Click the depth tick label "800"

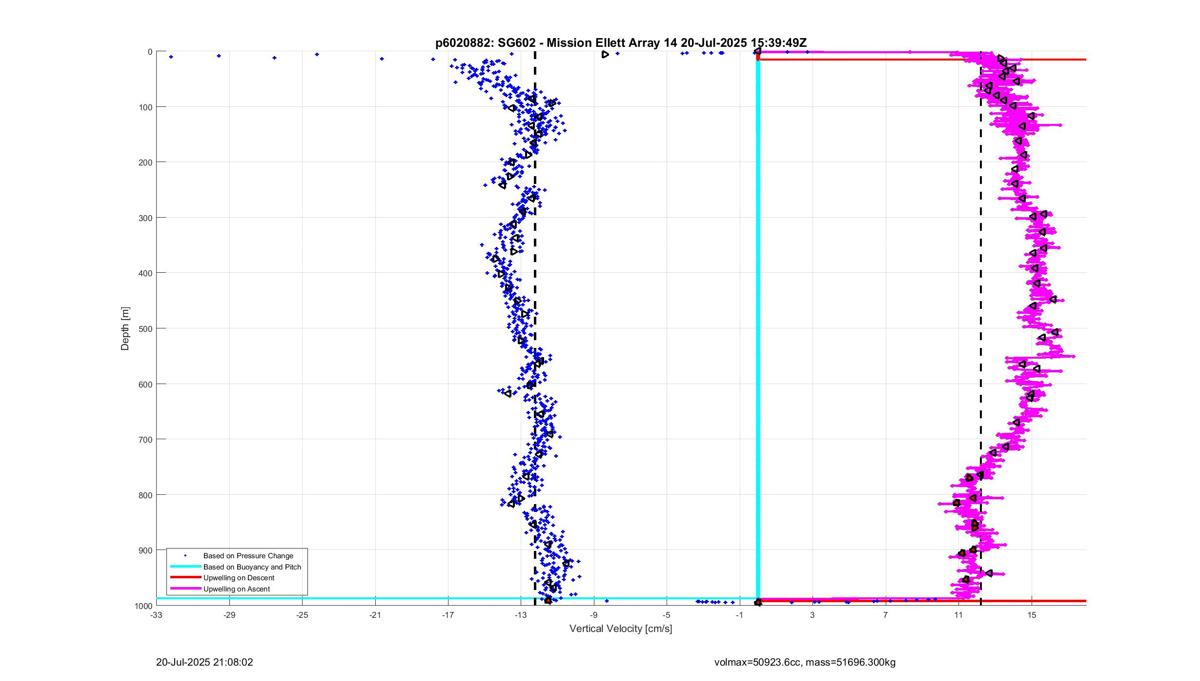(146, 495)
